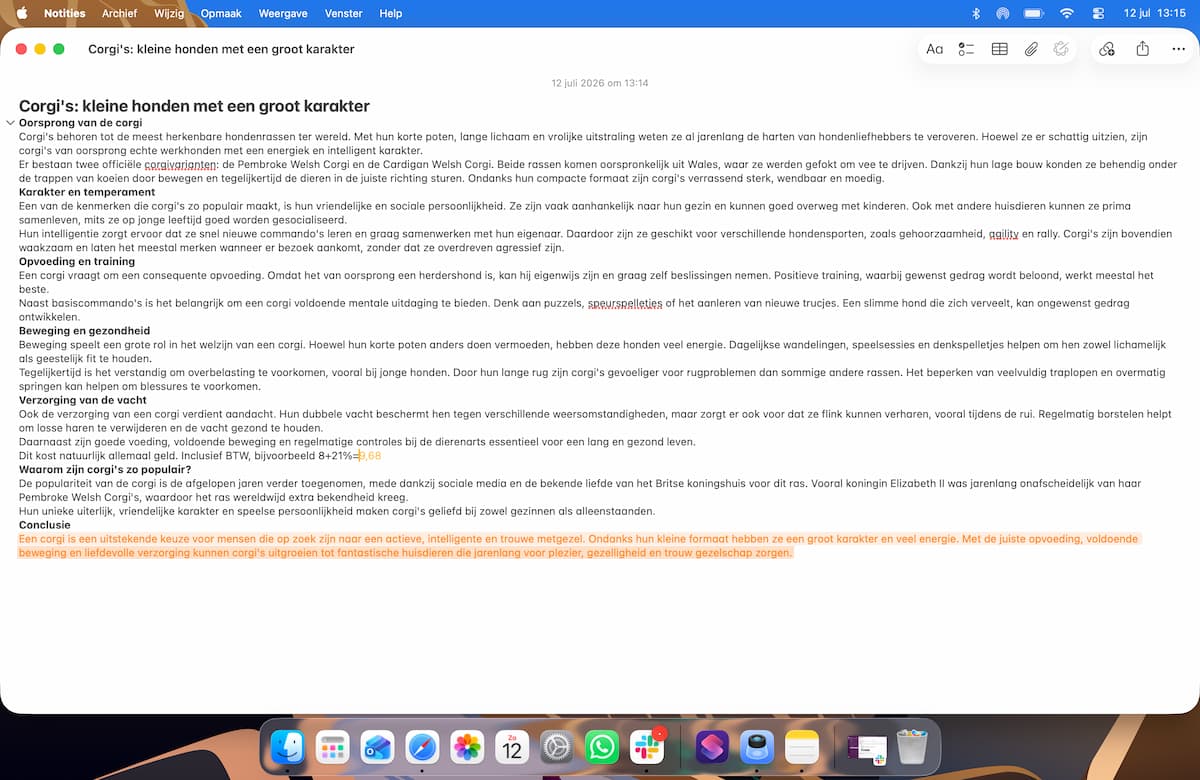
Task: Click the Notes app icon in the Dock
Action: [x=803, y=747]
